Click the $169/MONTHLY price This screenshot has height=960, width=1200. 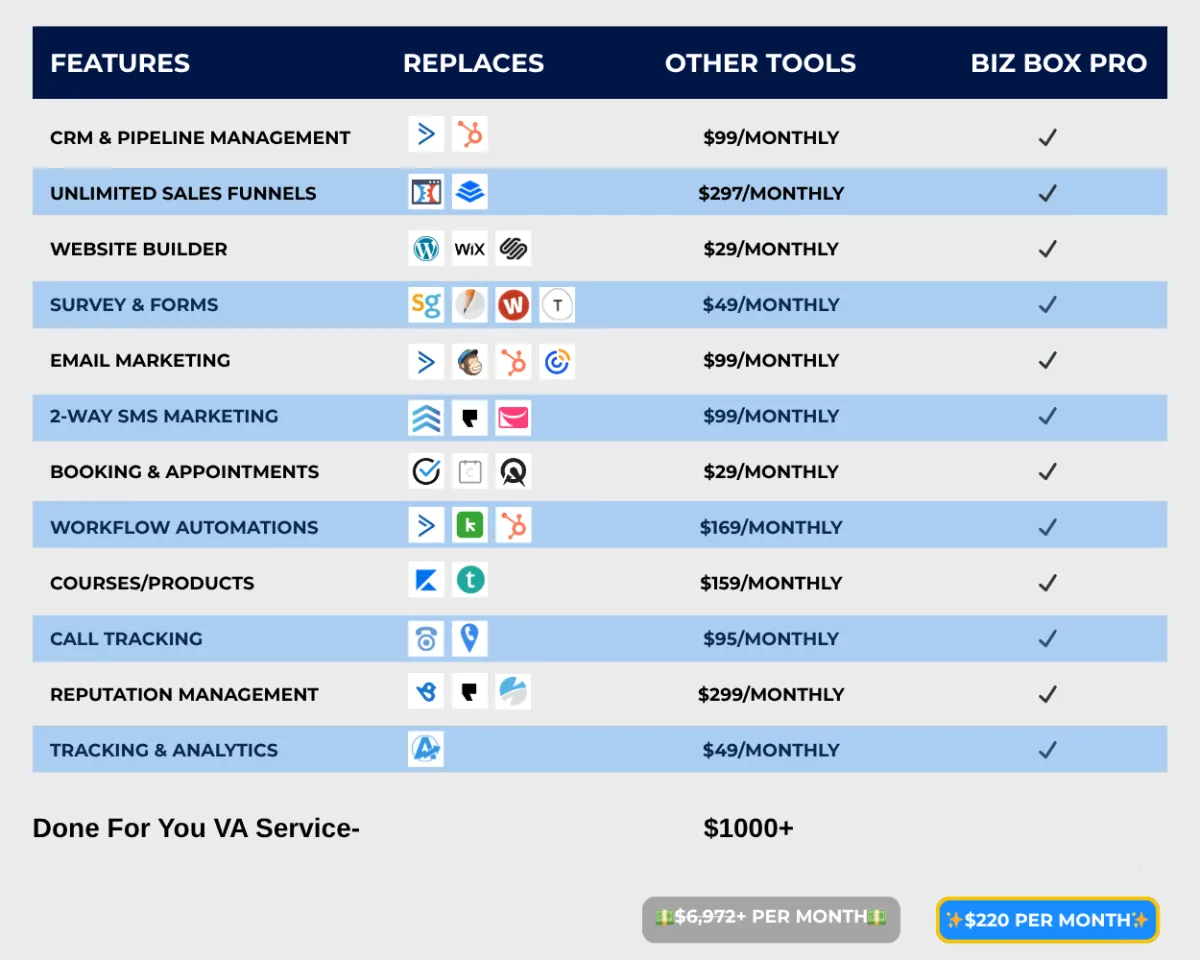[x=771, y=528]
